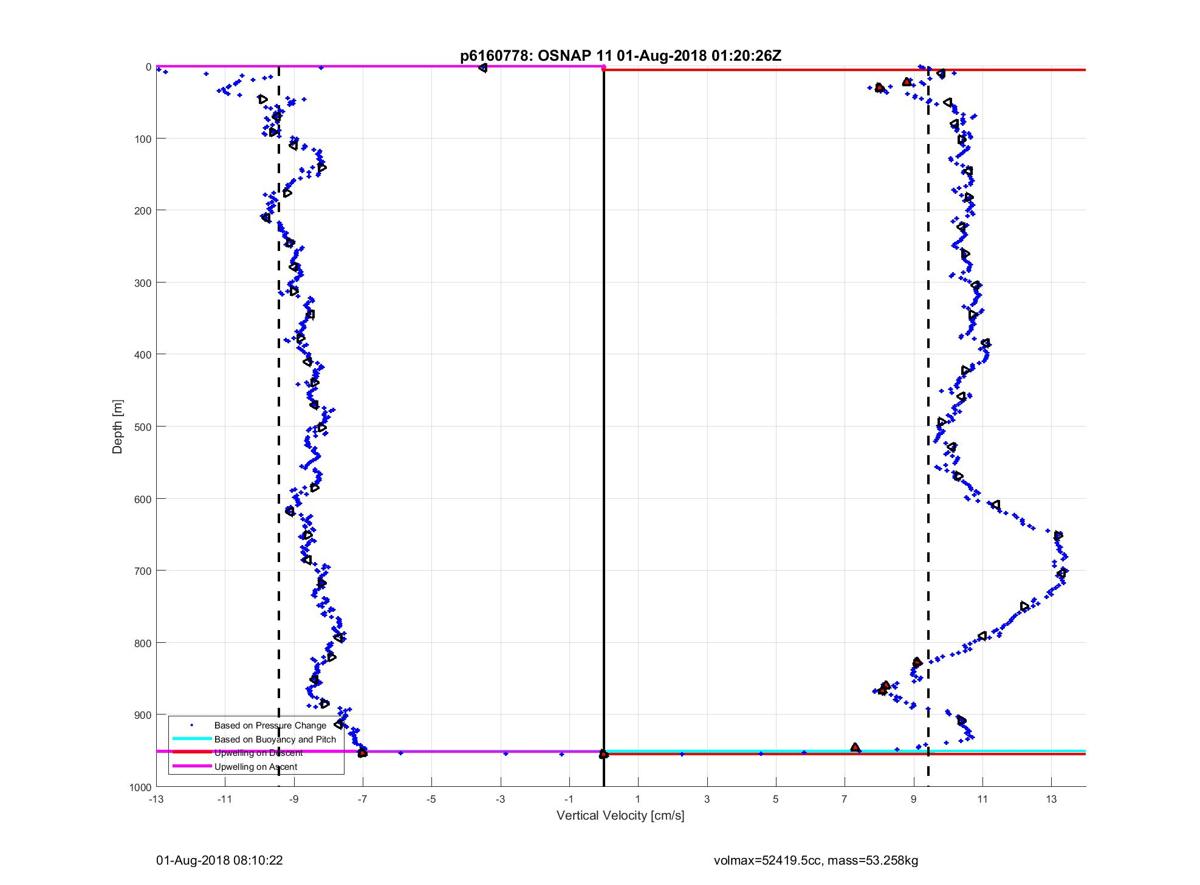Click the velocity axis tick label positive '5'
1200x885 pixels.
click(x=776, y=799)
